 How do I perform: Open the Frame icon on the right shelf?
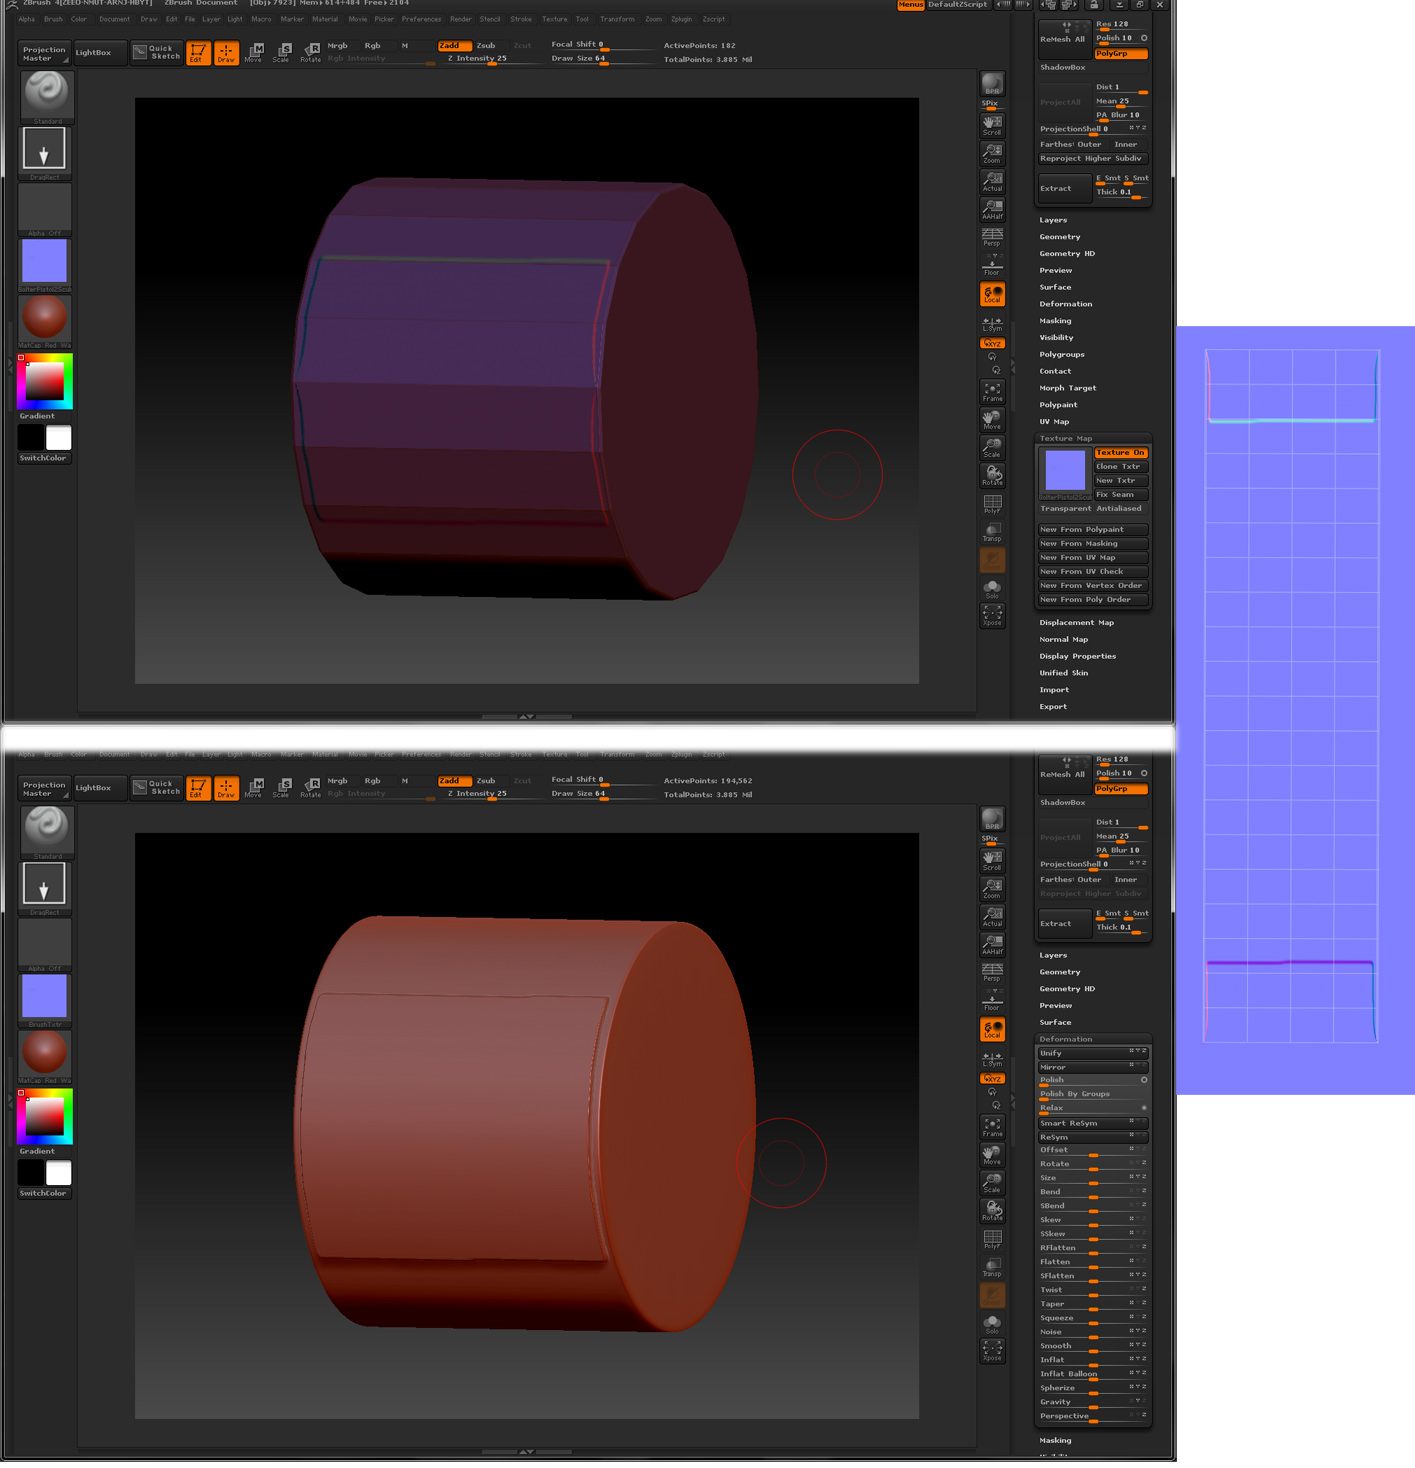pyautogui.click(x=992, y=390)
